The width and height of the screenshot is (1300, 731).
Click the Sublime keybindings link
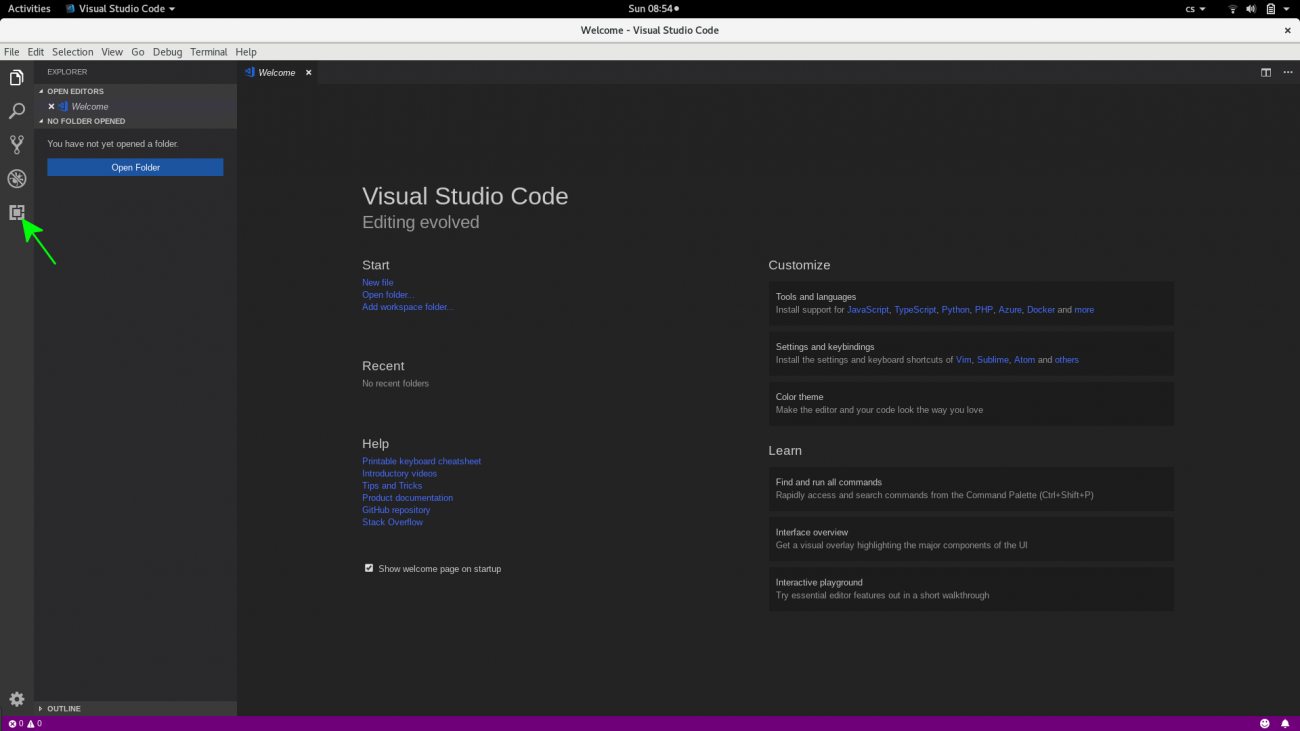point(993,360)
